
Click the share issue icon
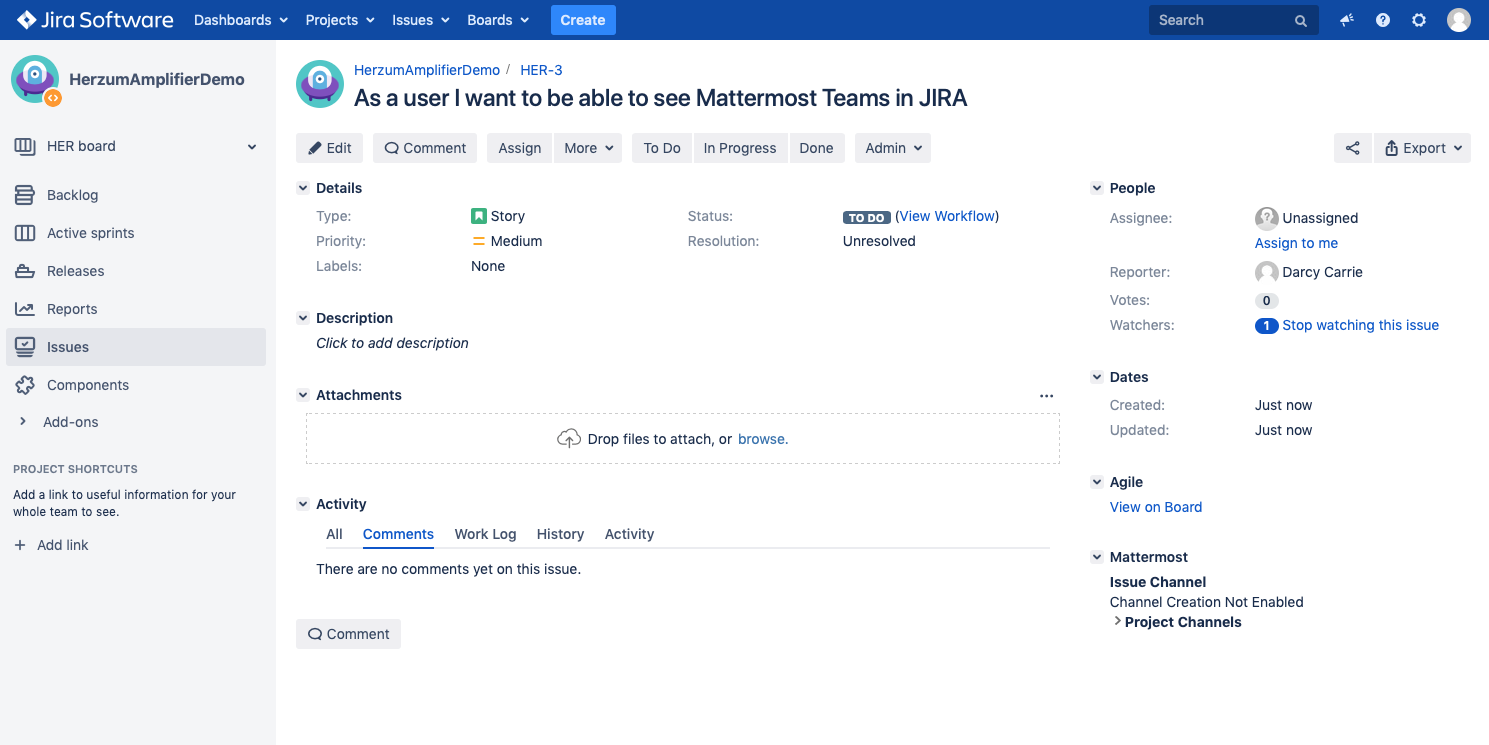pyautogui.click(x=1352, y=148)
